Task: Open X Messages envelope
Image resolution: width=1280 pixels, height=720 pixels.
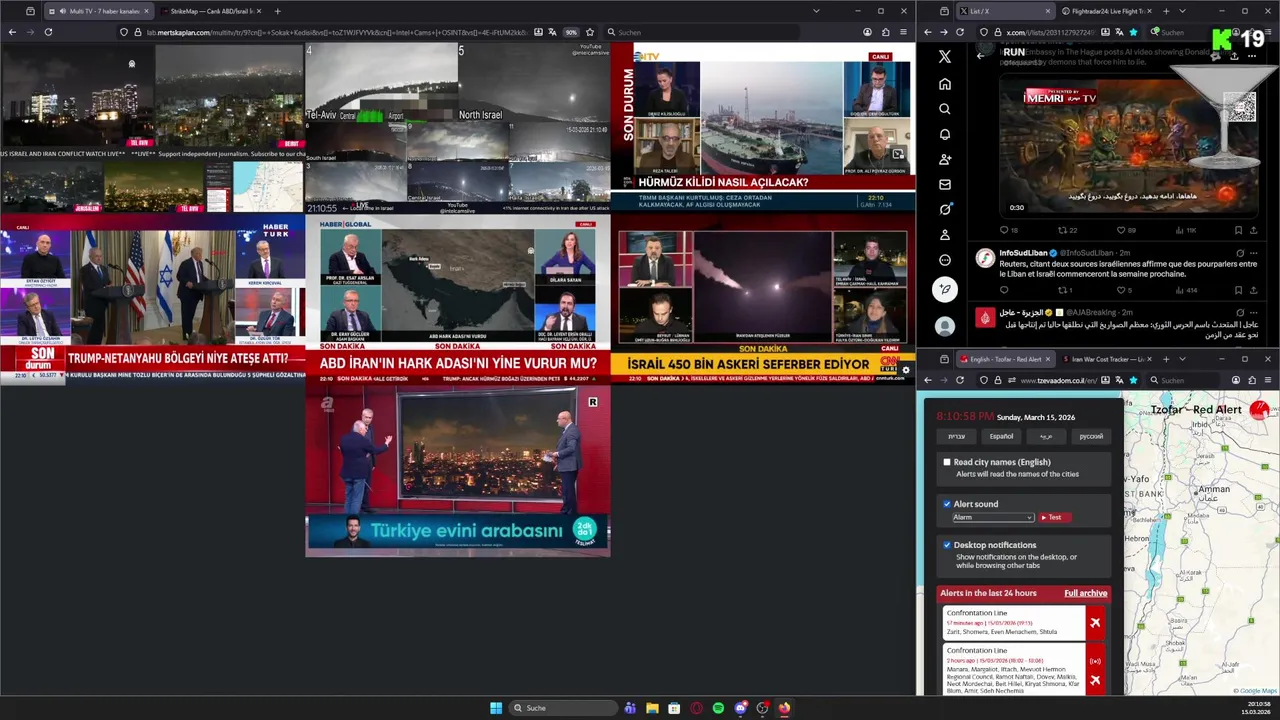Action: (x=944, y=184)
